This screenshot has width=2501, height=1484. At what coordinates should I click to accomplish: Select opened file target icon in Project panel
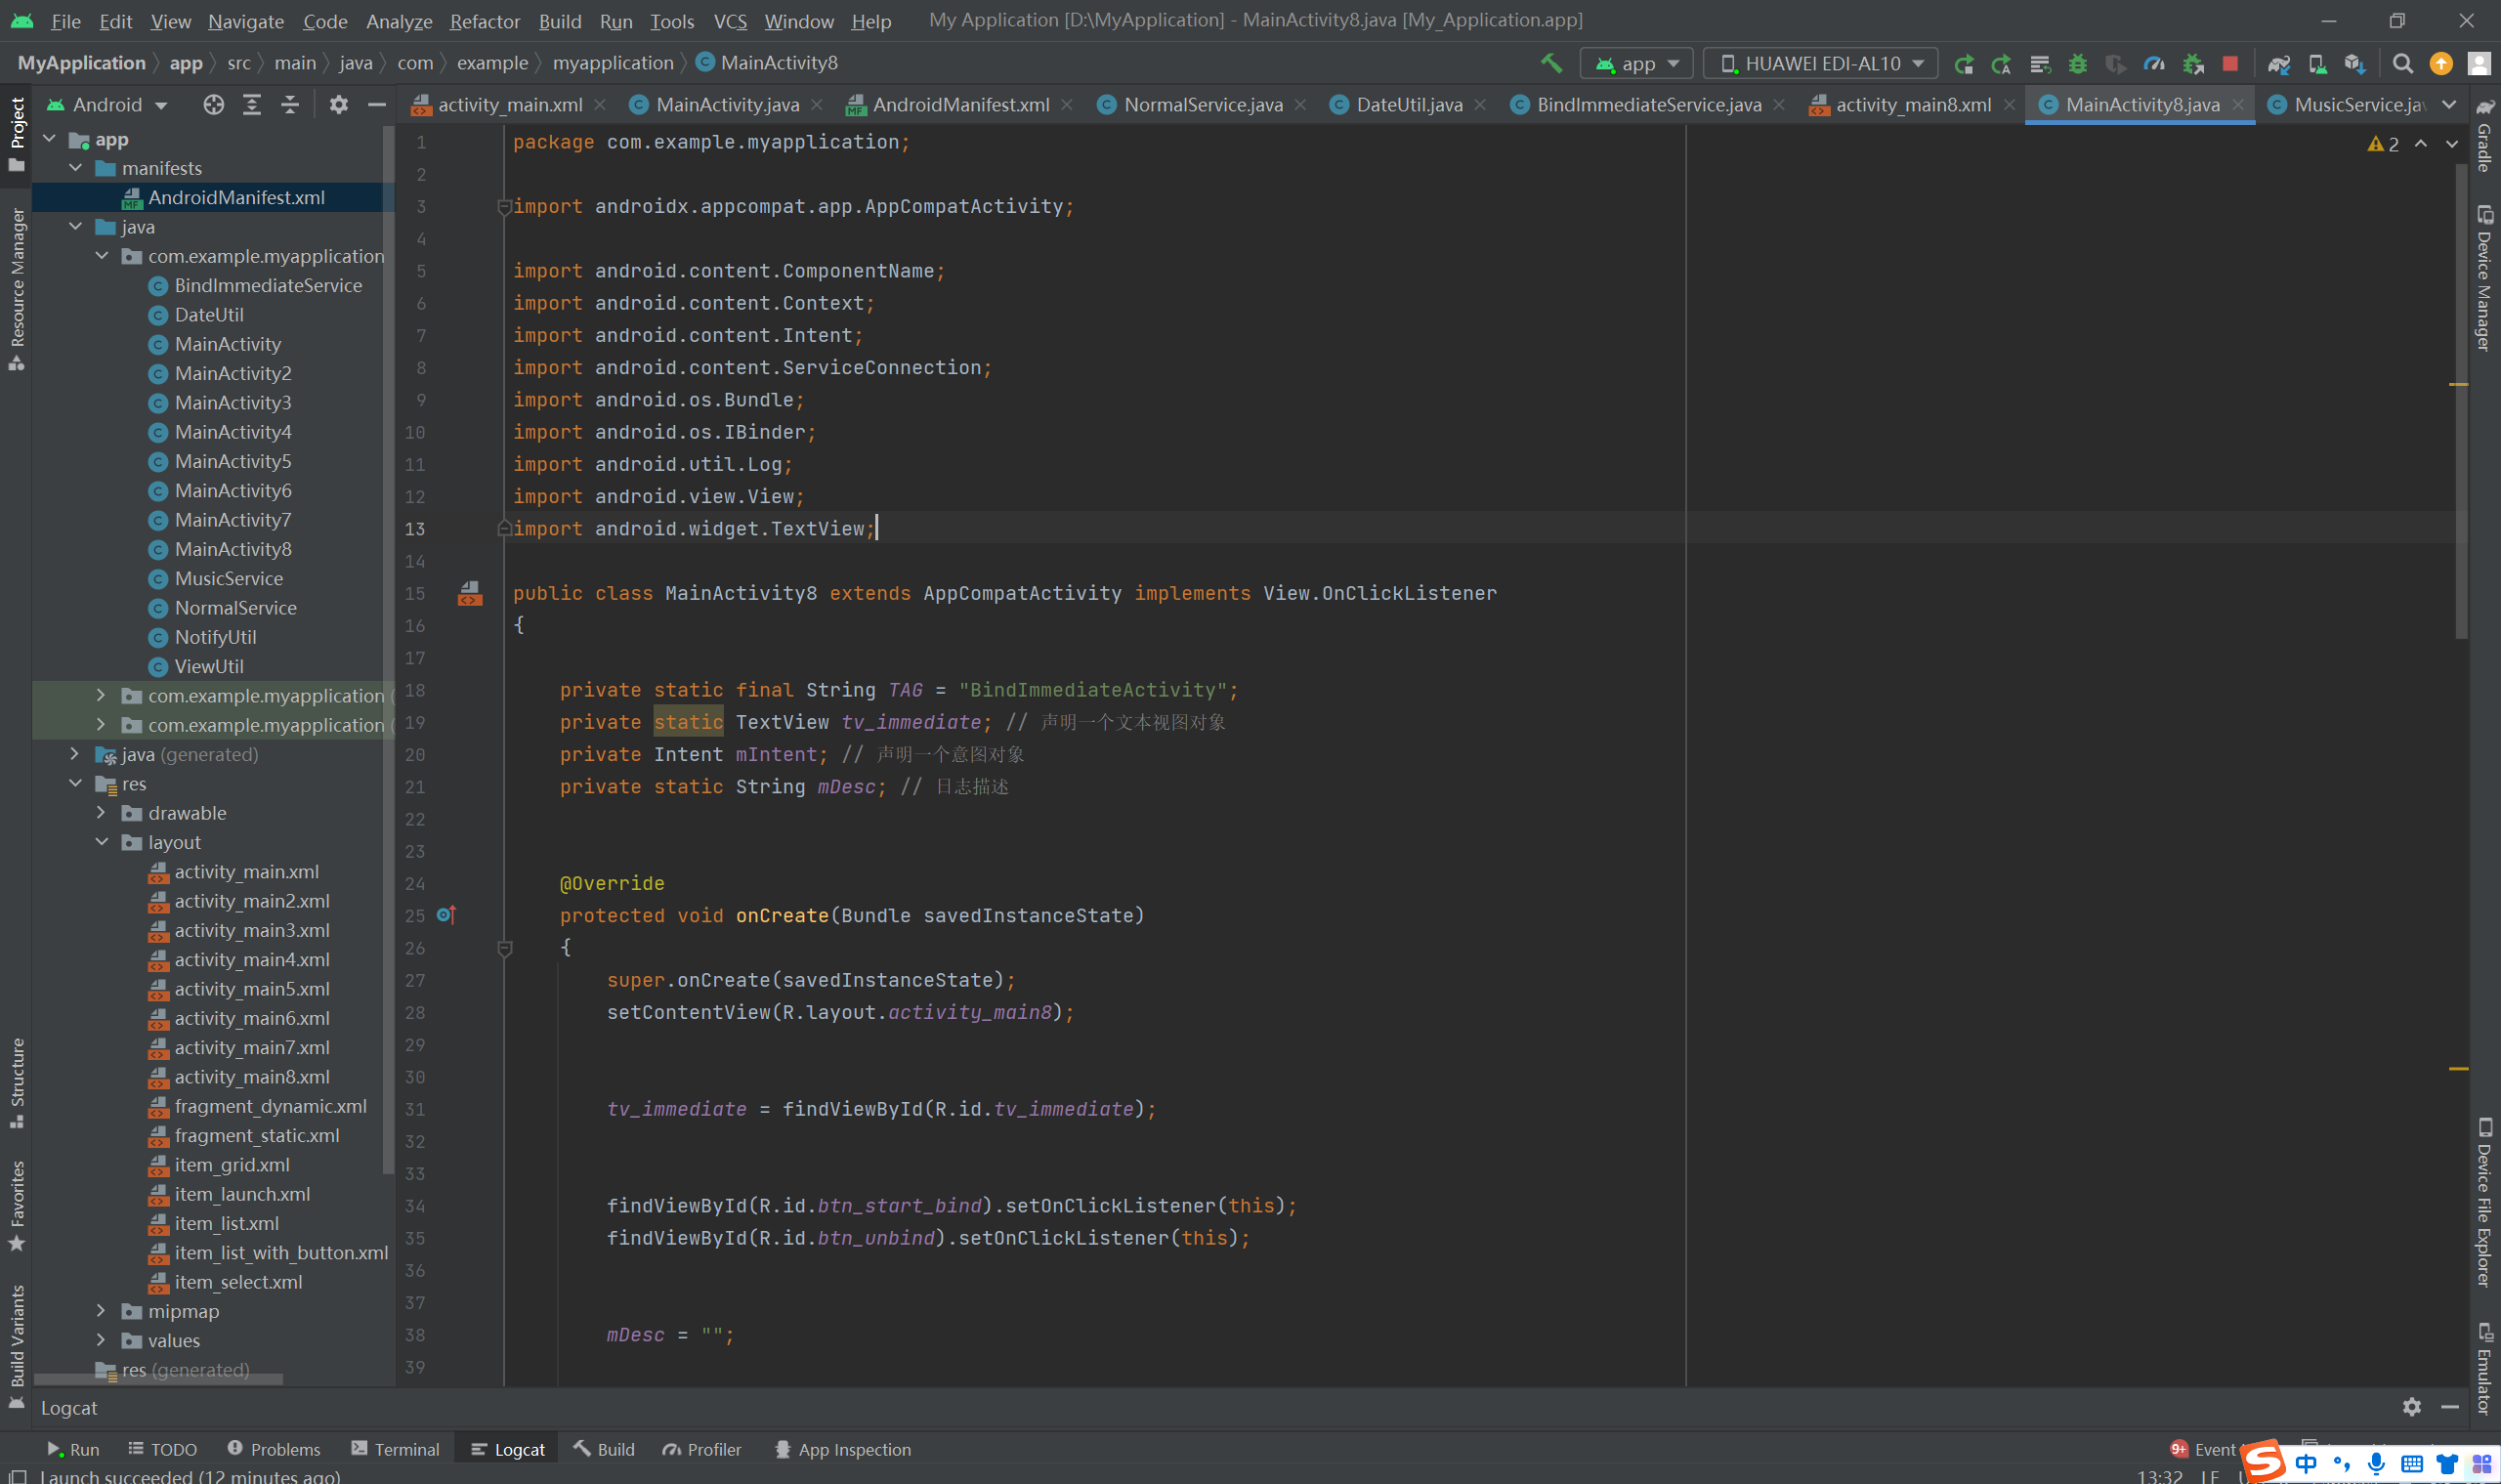point(213,105)
